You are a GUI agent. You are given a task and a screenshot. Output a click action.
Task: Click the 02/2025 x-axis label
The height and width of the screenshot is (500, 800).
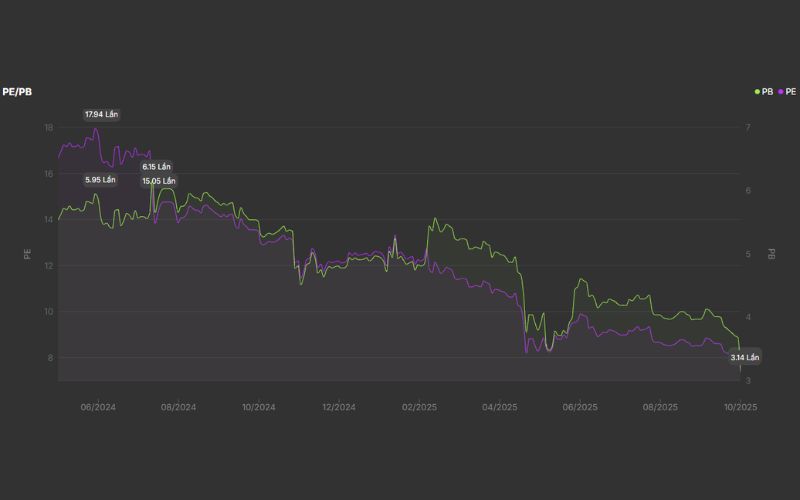[x=419, y=407]
